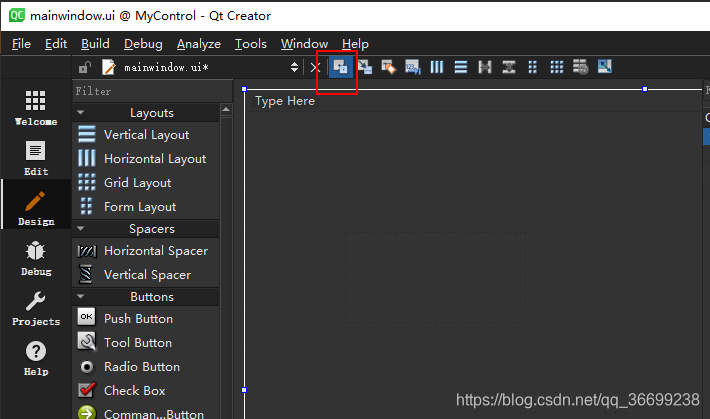The width and height of the screenshot is (710, 419).
Task: Click the Adjust Size toolbar icon
Action: coord(604,67)
